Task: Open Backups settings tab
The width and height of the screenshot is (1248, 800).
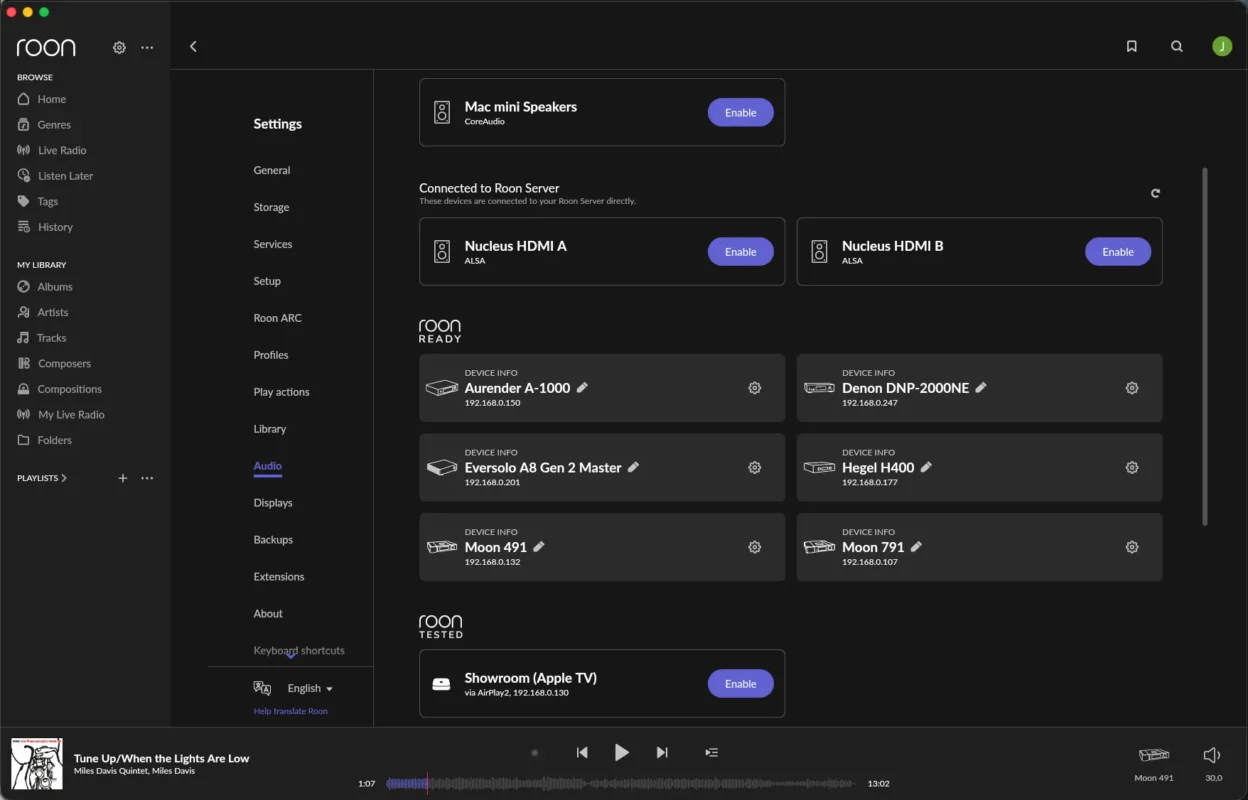Action: pyautogui.click(x=273, y=540)
